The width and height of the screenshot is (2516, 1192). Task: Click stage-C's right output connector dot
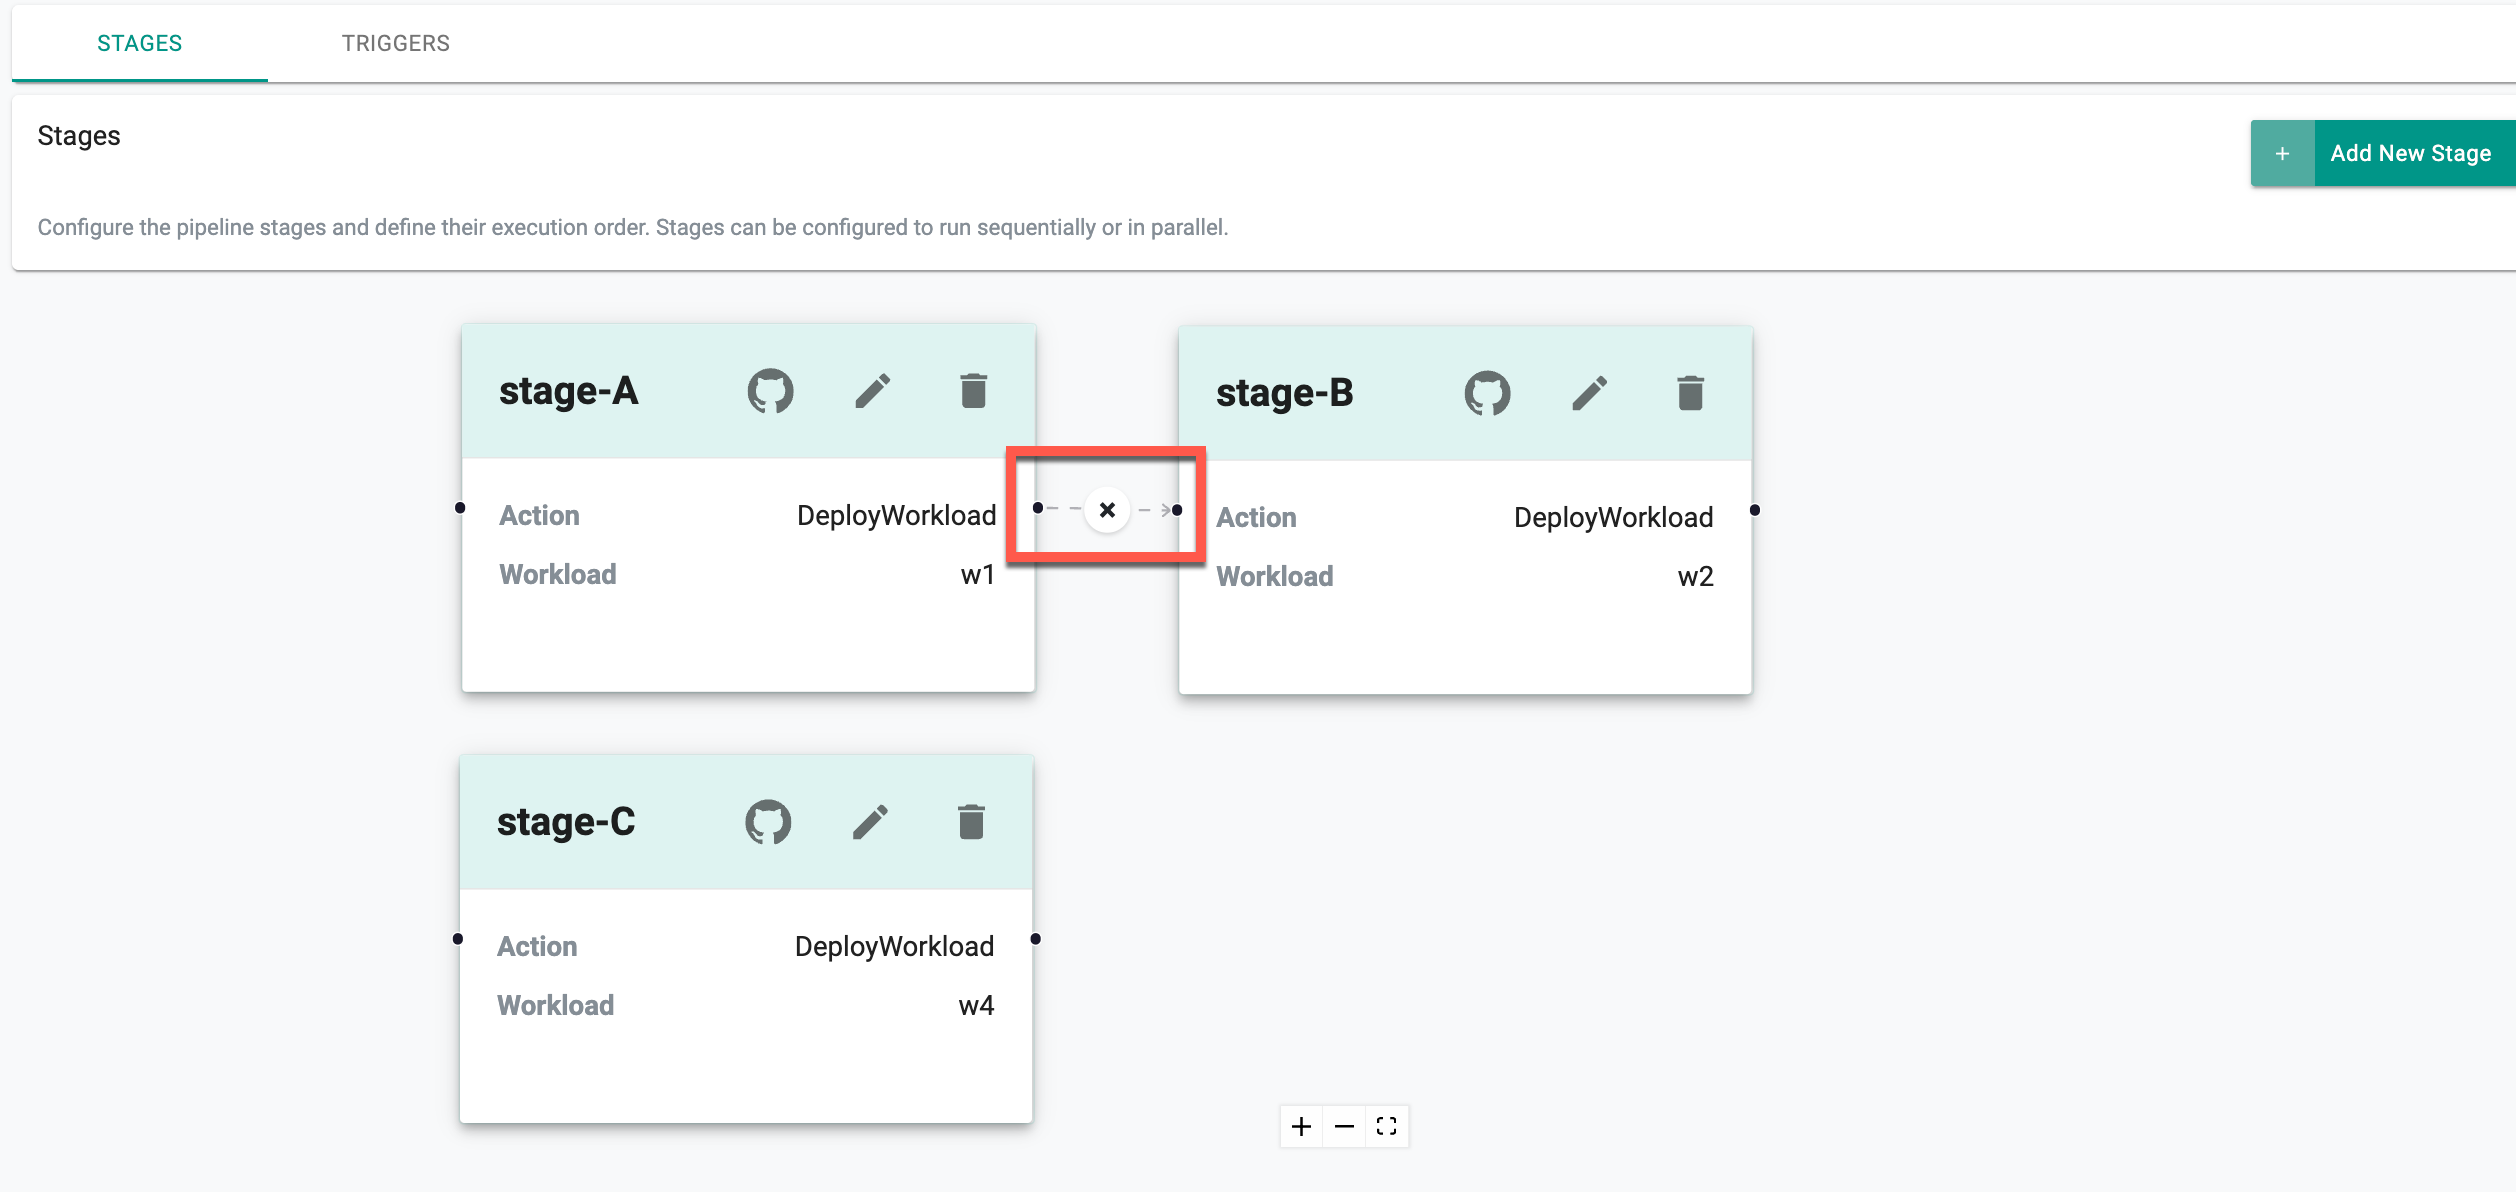point(1036,939)
